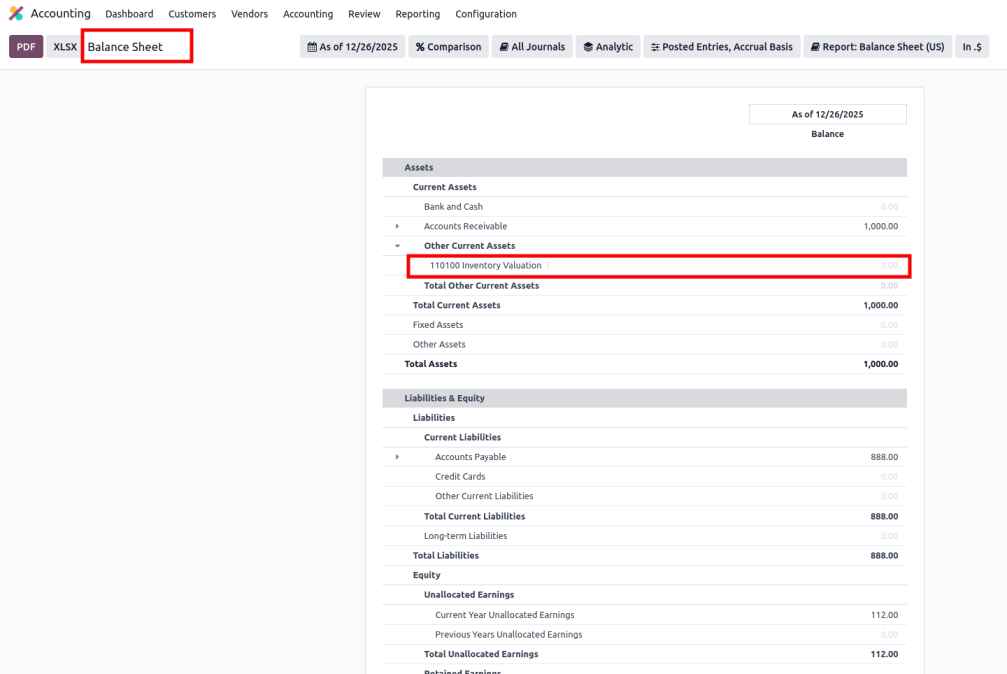Change the 'In $' currency rounding unit
Image resolution: width=1007 pixels, height=674 pixels.
971,47
